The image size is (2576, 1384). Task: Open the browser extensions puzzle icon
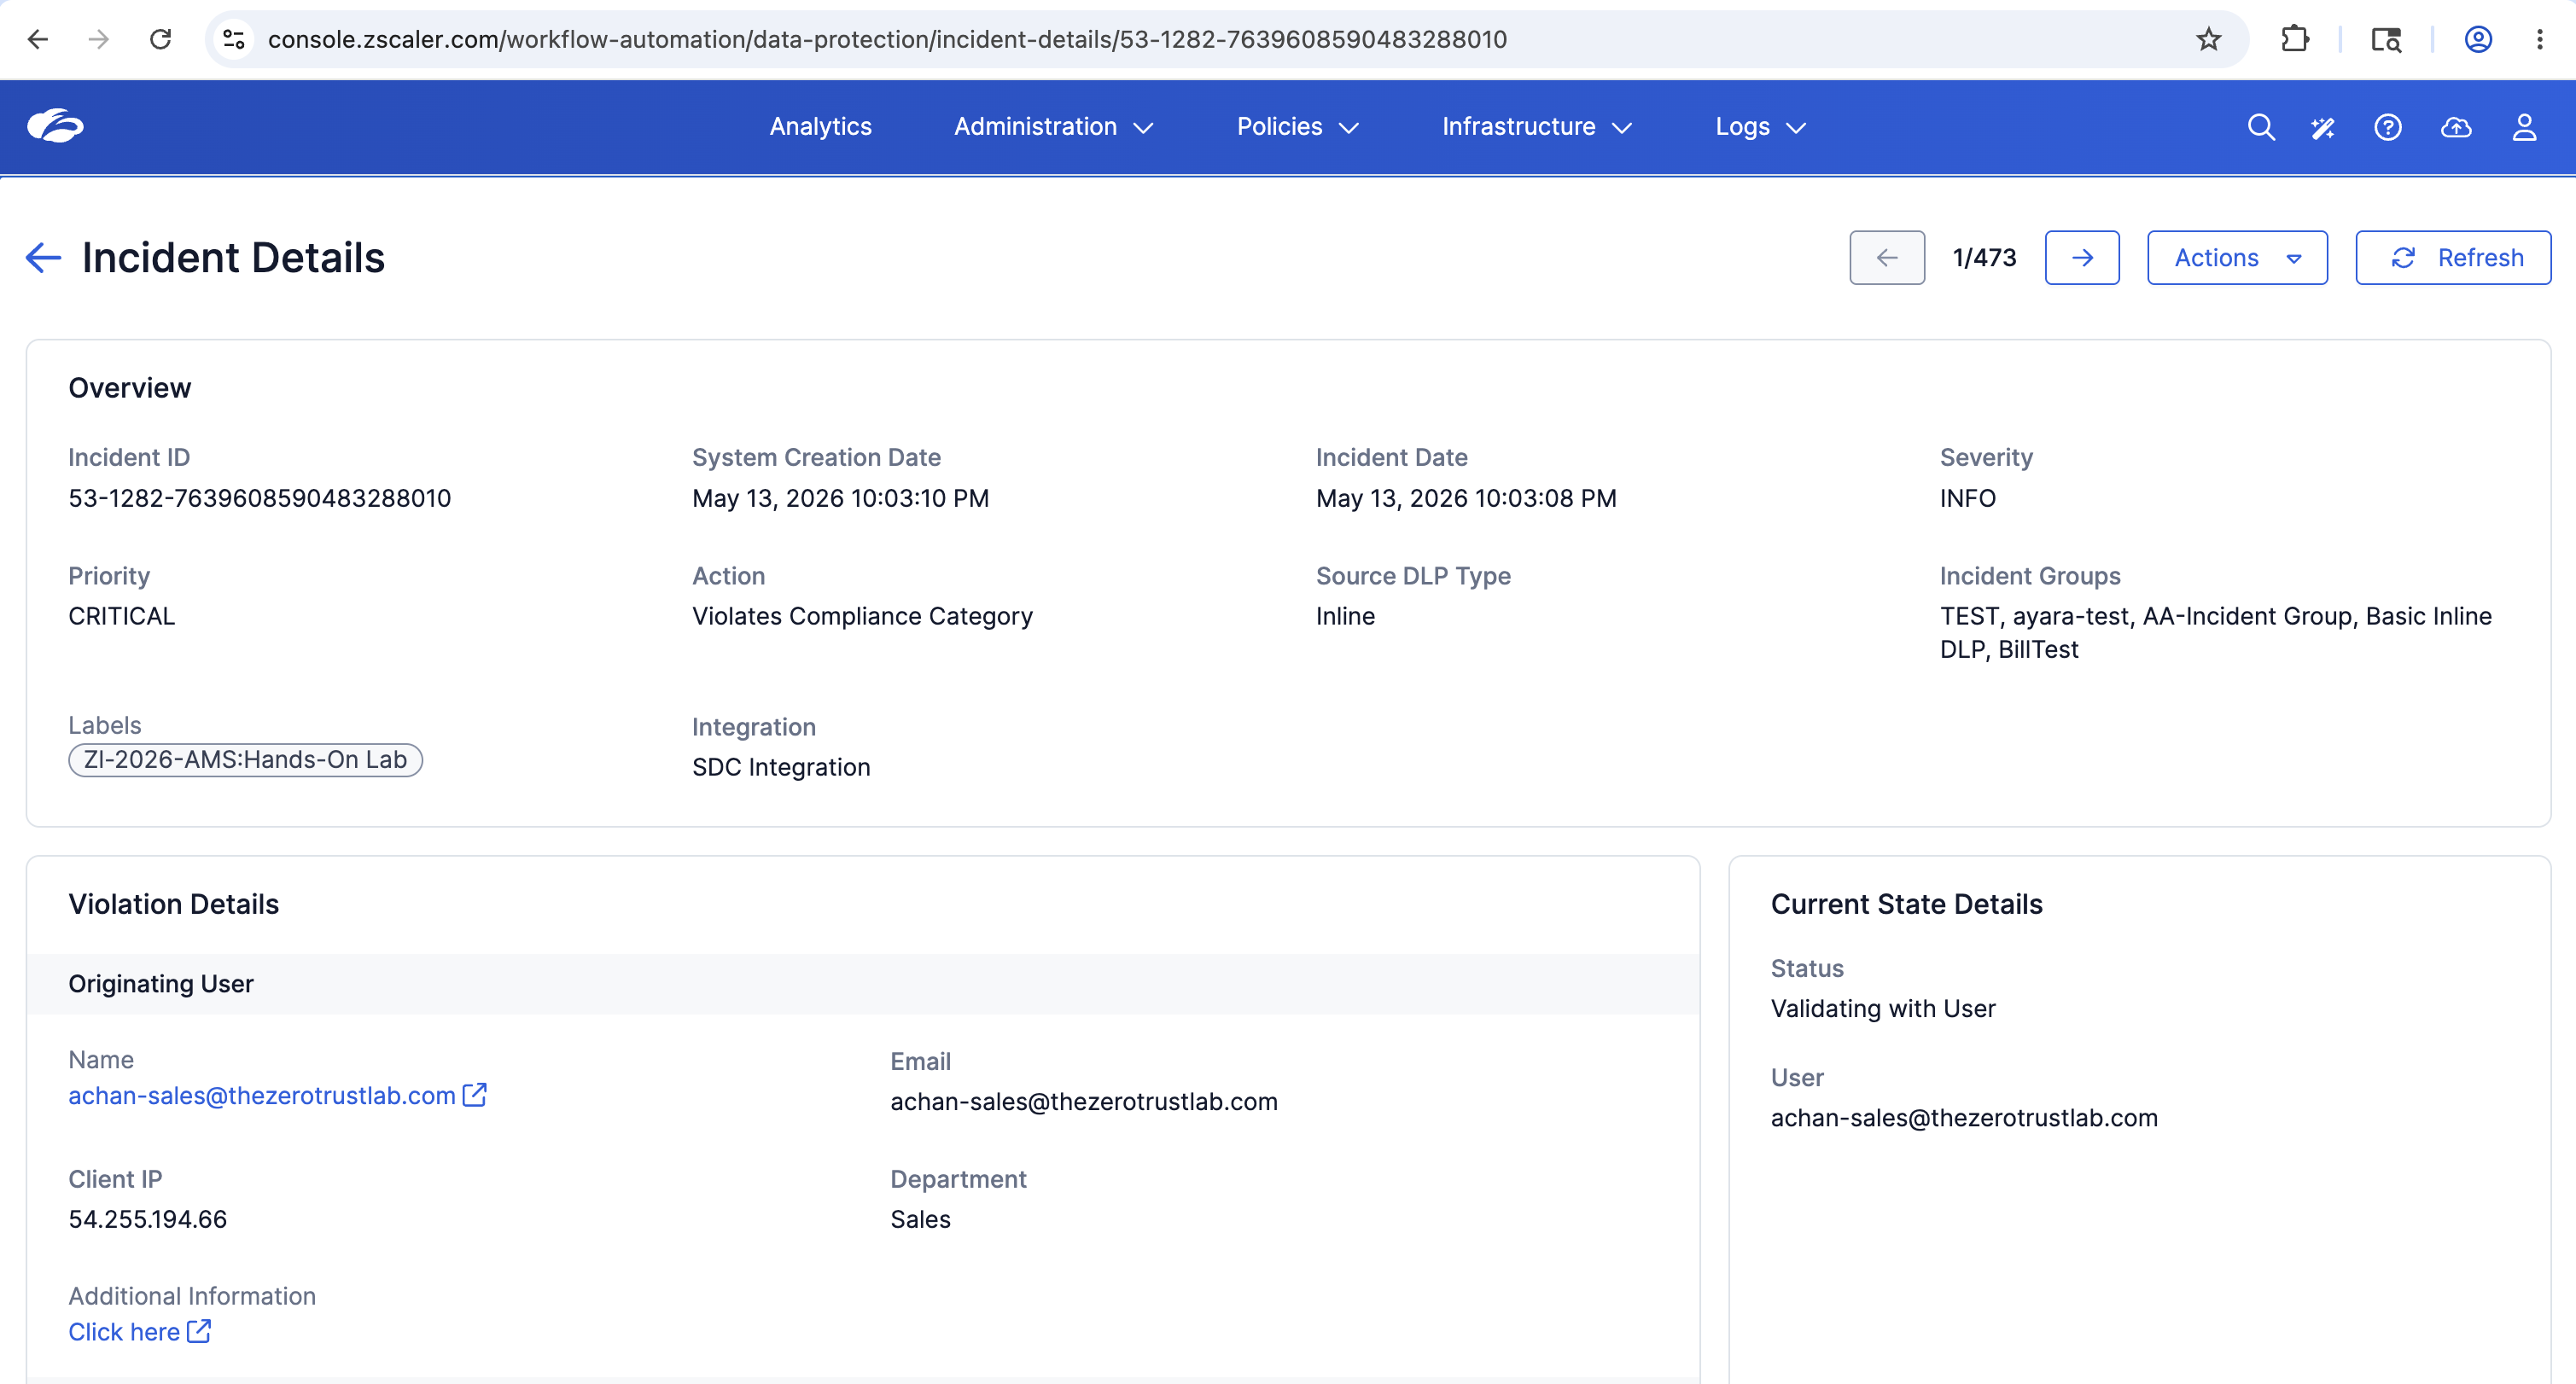(x=2295, y=39)
